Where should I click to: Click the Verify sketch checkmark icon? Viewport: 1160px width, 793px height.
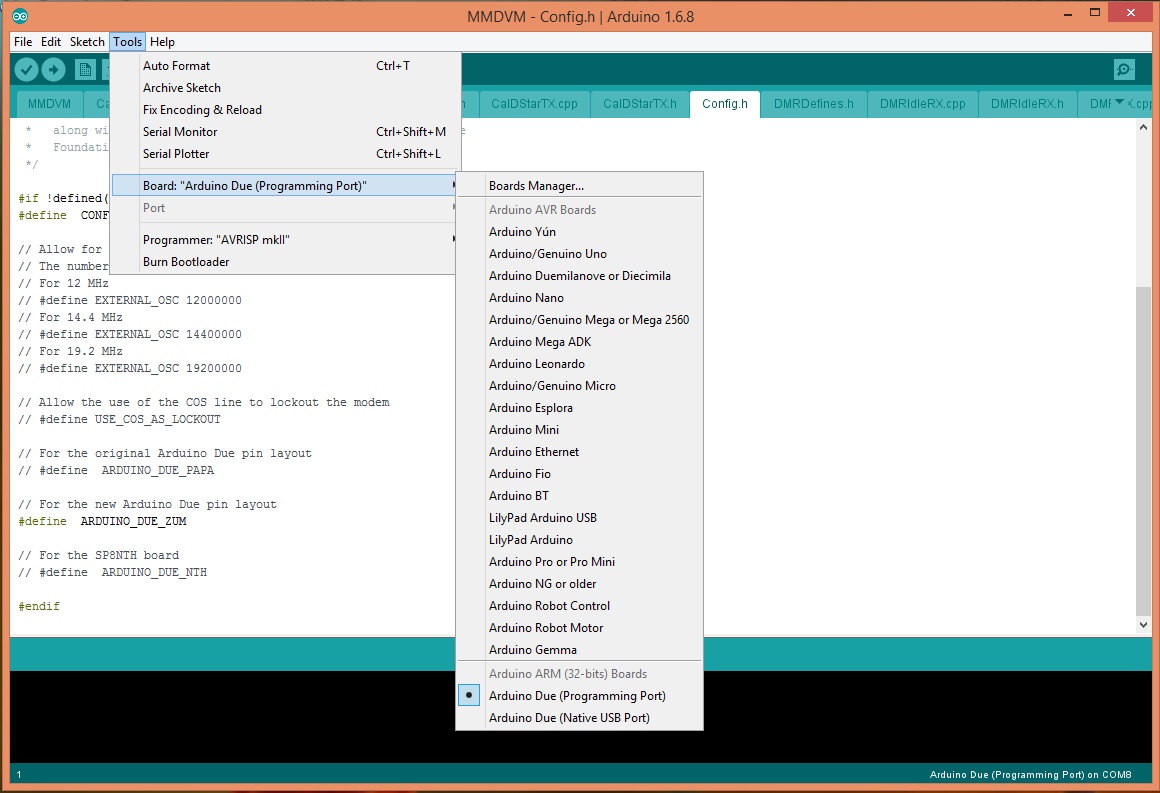(27, 70)
